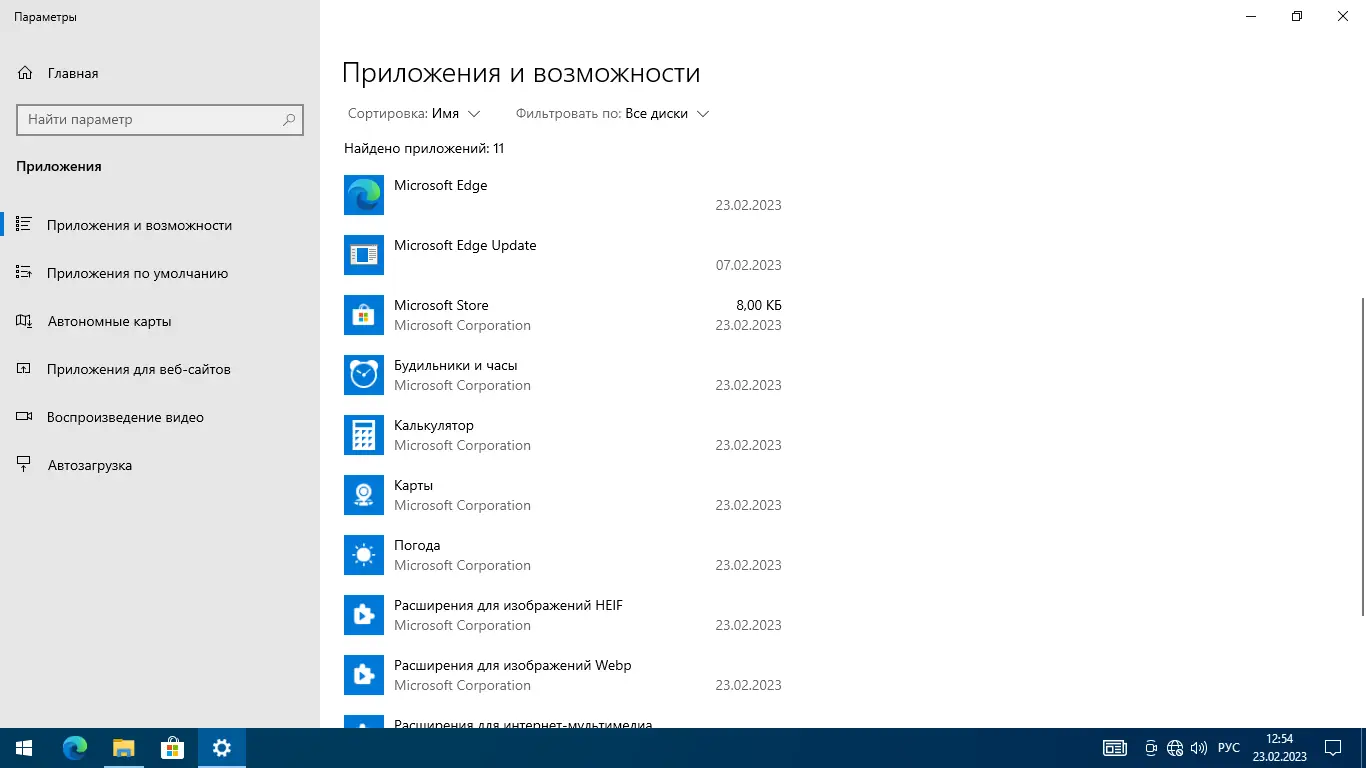The height and width of the screenshot is (768, 1366).
Task: Open Автономные карты section
Action: point(160,321)
